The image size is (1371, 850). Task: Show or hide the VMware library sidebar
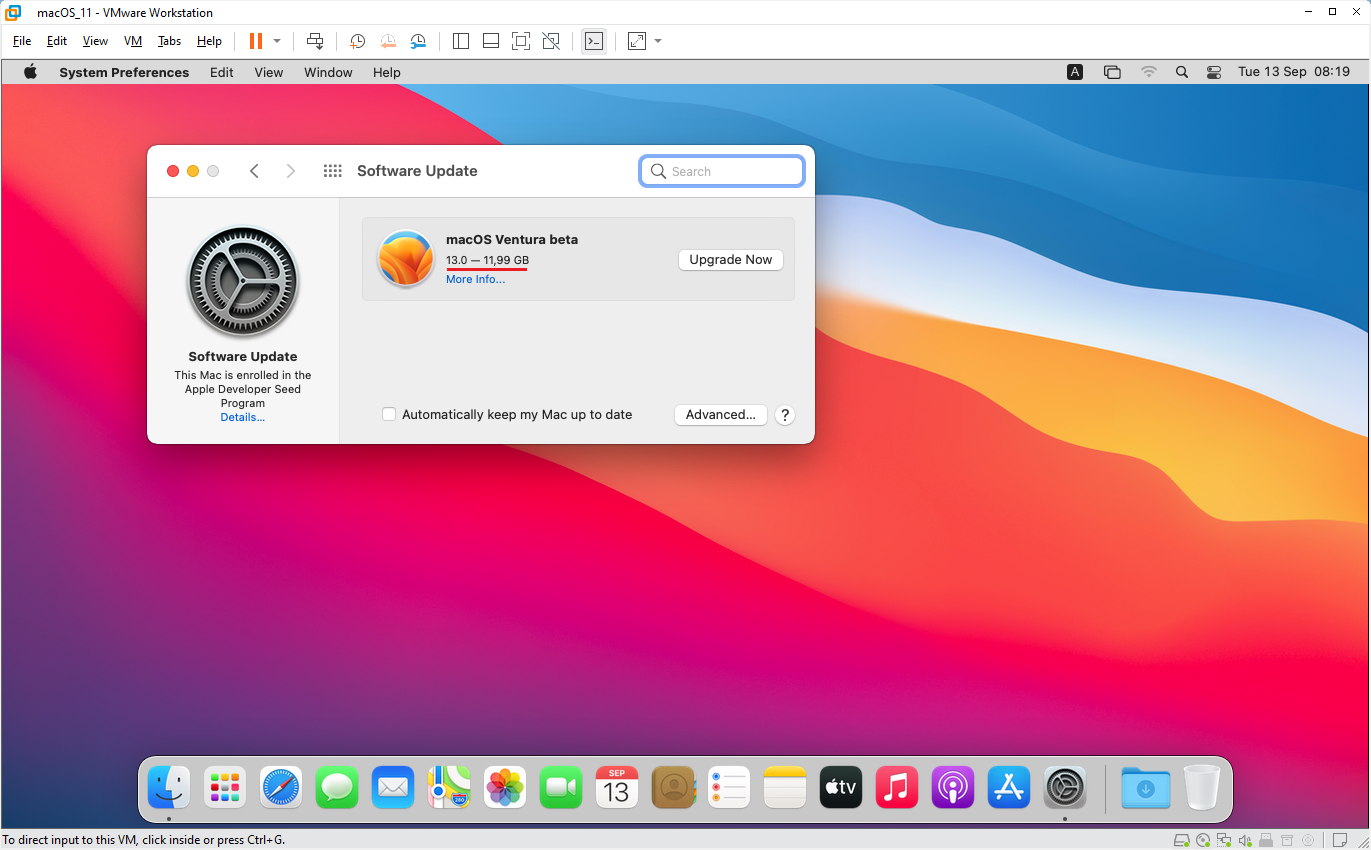[x=461, y=41]
